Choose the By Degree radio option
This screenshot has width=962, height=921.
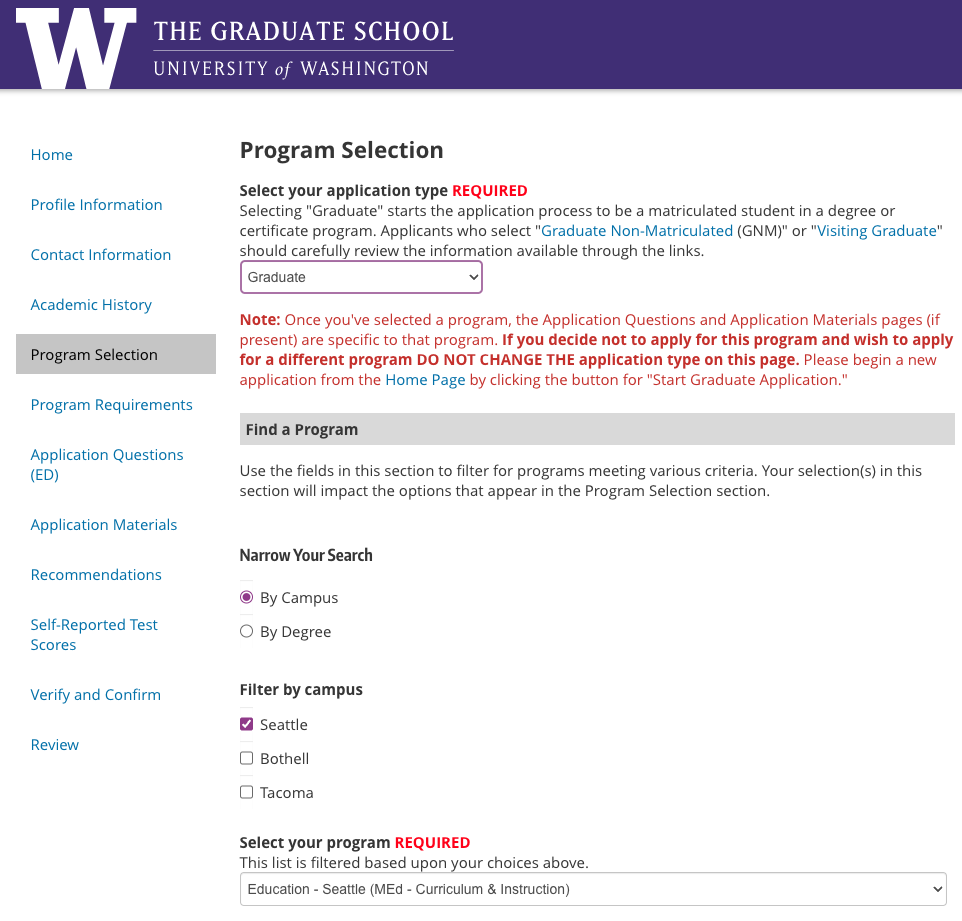247,632
